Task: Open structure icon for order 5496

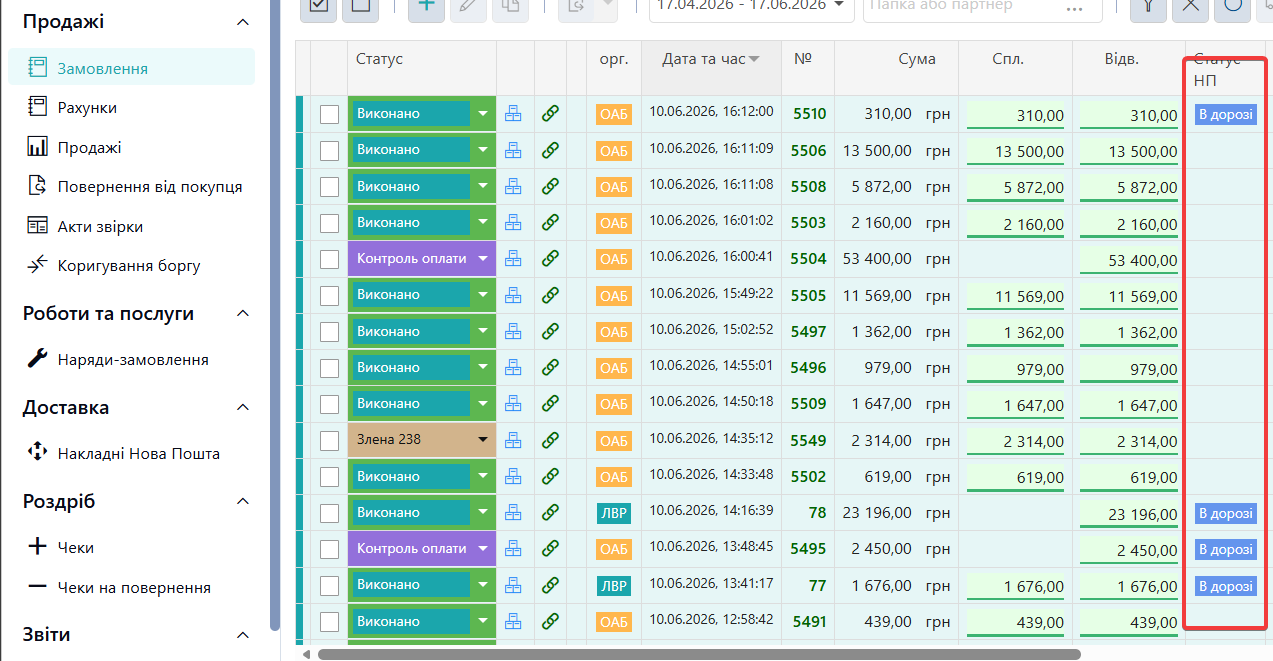Action: pos(514,368)
